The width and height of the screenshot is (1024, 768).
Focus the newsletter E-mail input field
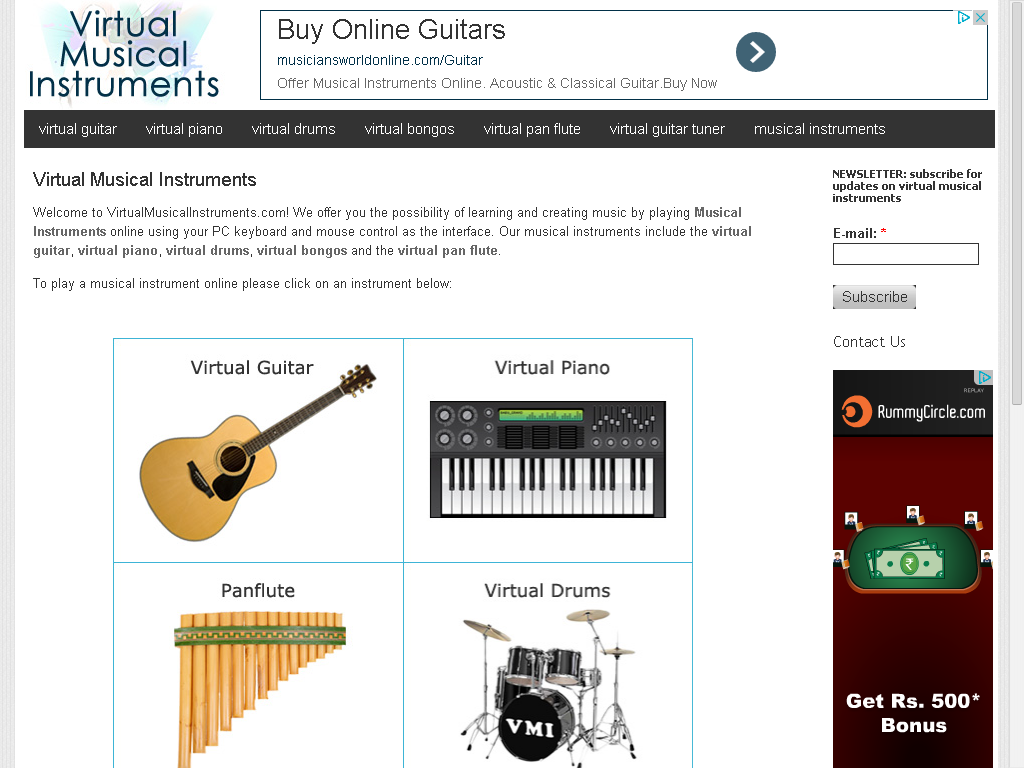905,254
